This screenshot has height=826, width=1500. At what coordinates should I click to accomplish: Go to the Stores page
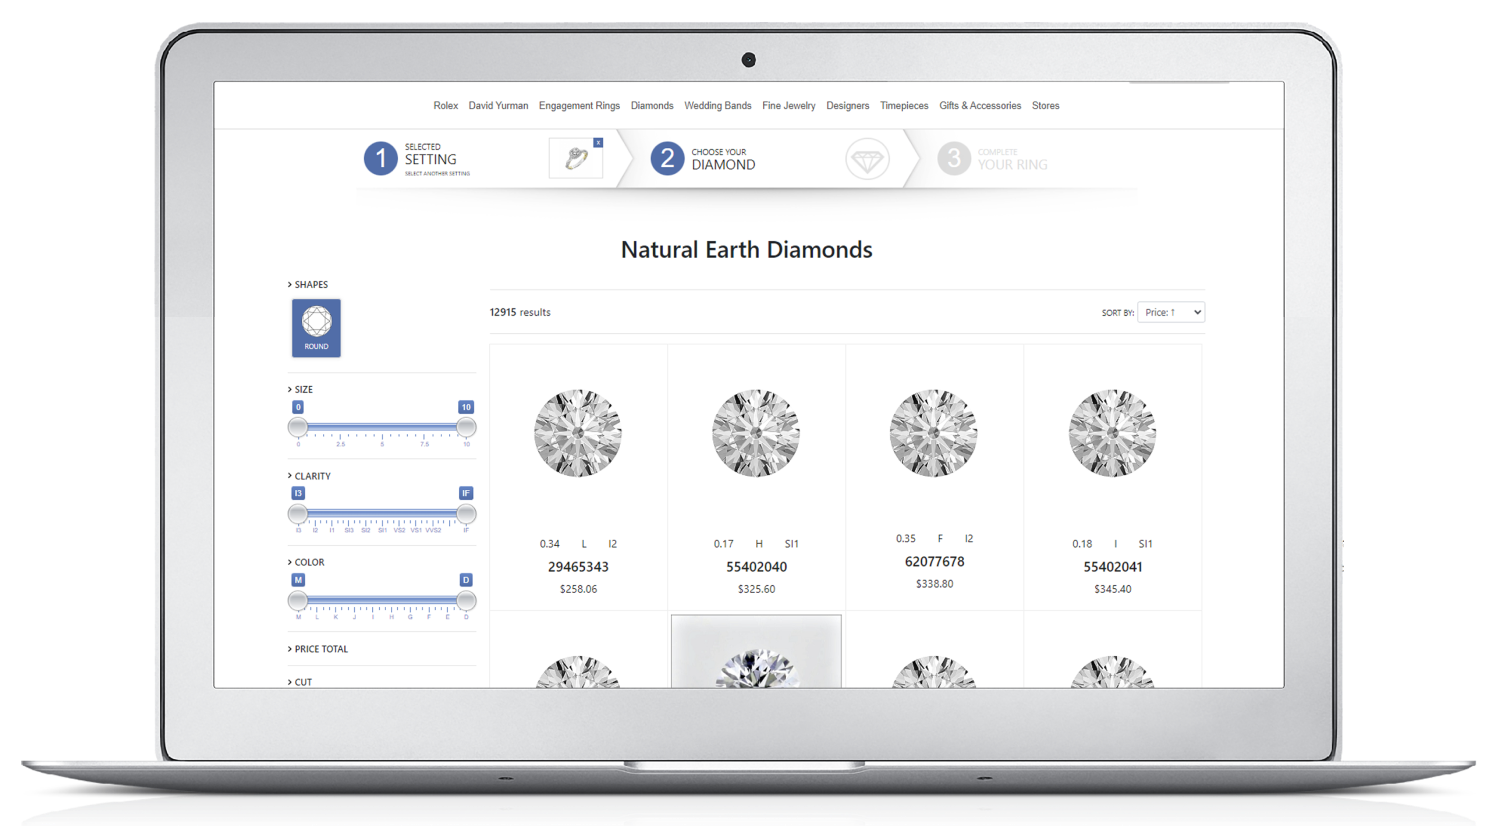[1046, 106]
